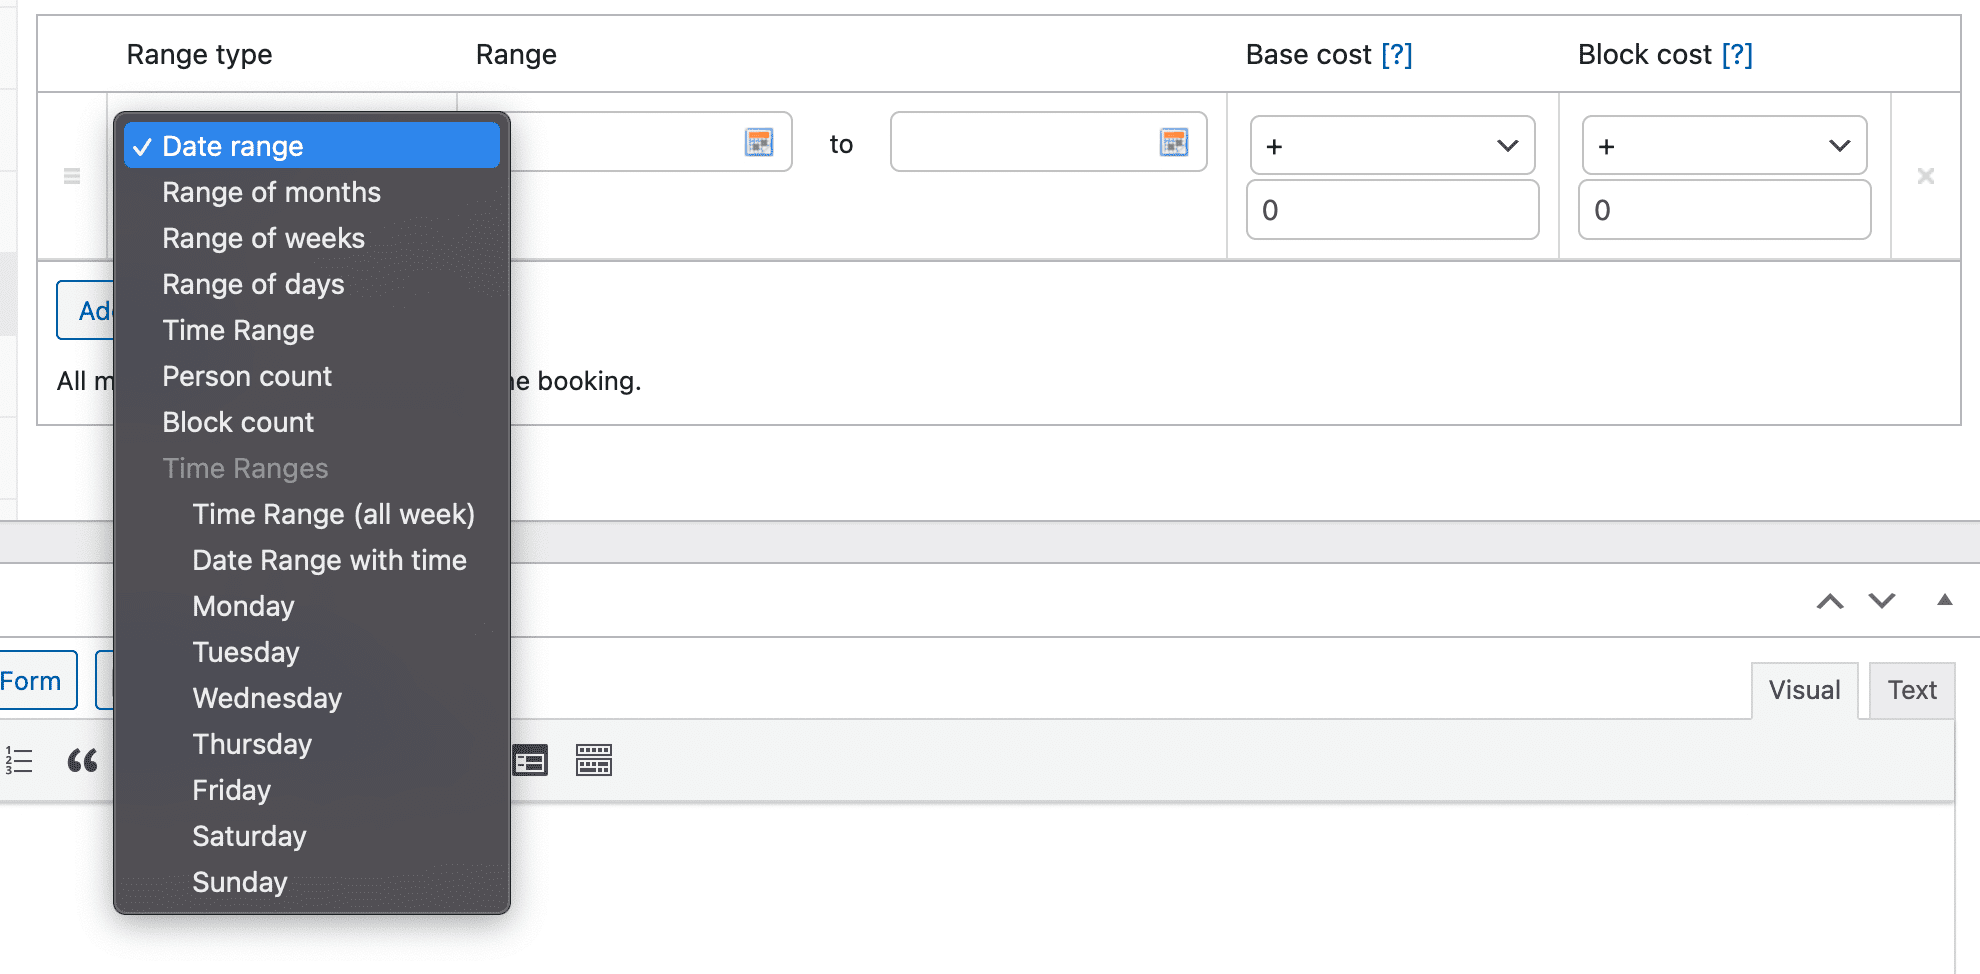Image resolution: width=1980 pixels, height=974 pixels.
Task: Switch to the Visual tab
Action: coord(1804,689)
